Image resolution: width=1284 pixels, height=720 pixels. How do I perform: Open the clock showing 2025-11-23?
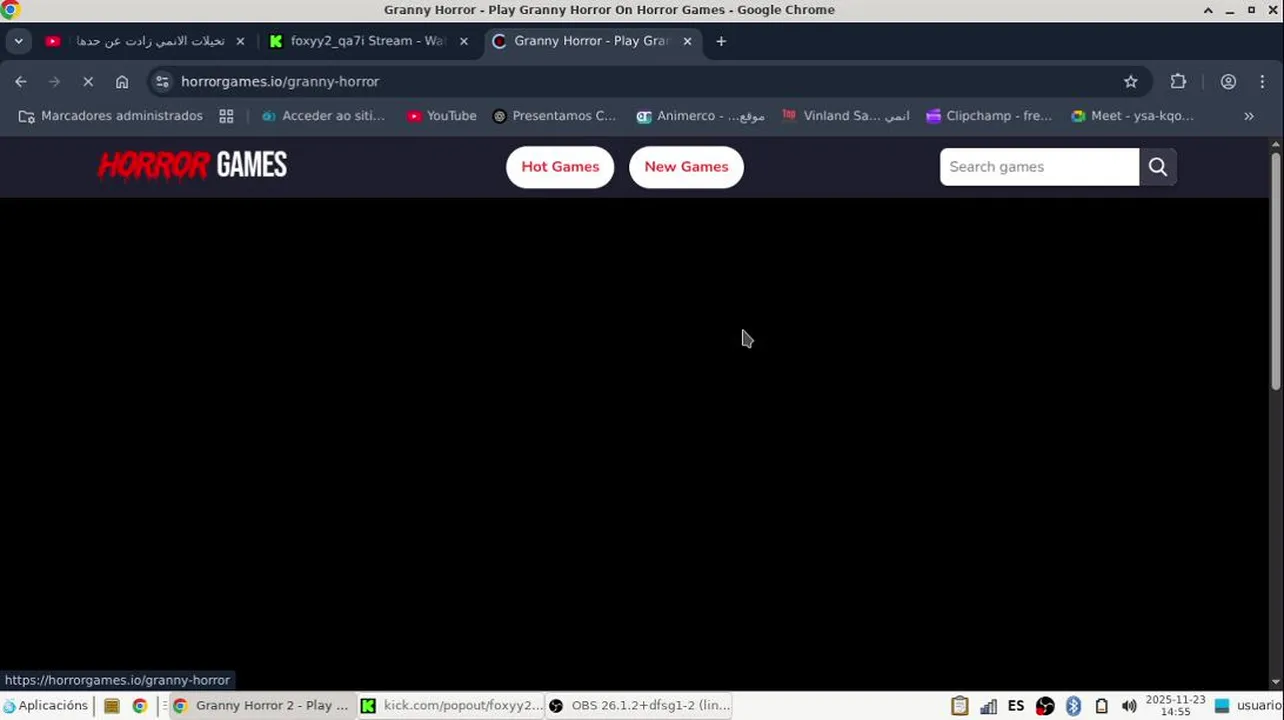pos(1175,706)
